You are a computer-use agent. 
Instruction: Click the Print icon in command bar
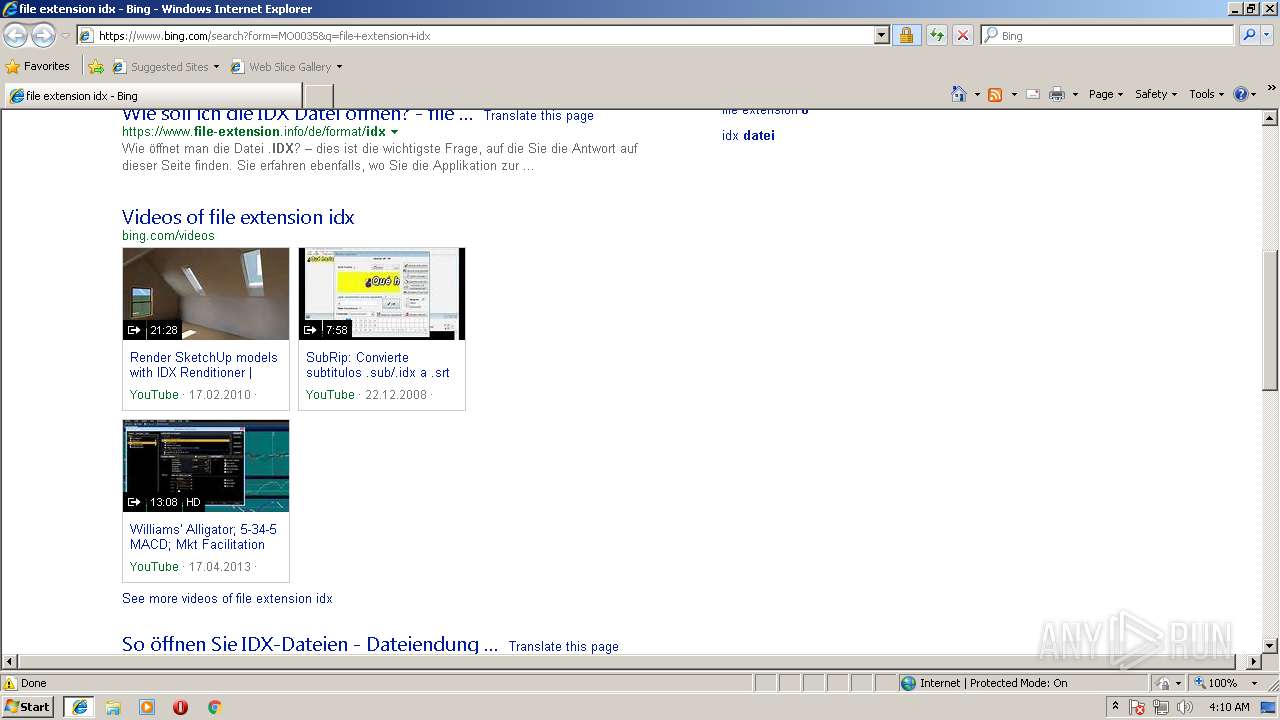pos(1056,94)
